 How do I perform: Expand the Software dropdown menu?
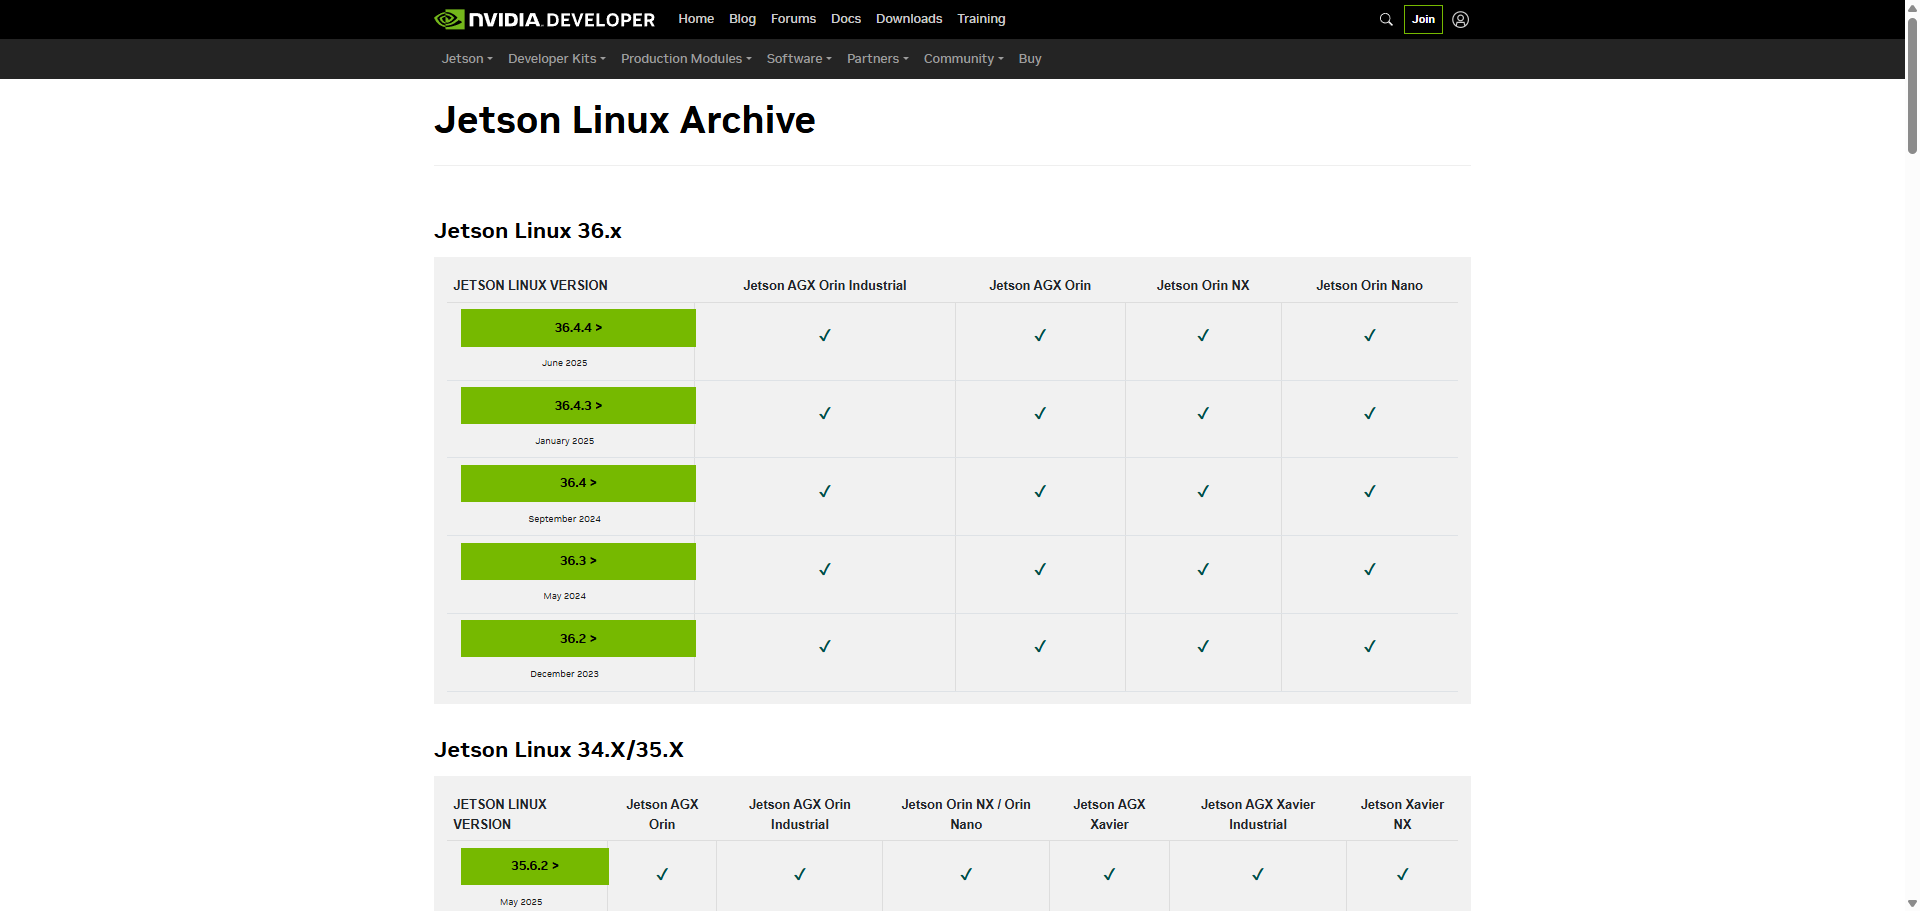(x=799, y=59)
